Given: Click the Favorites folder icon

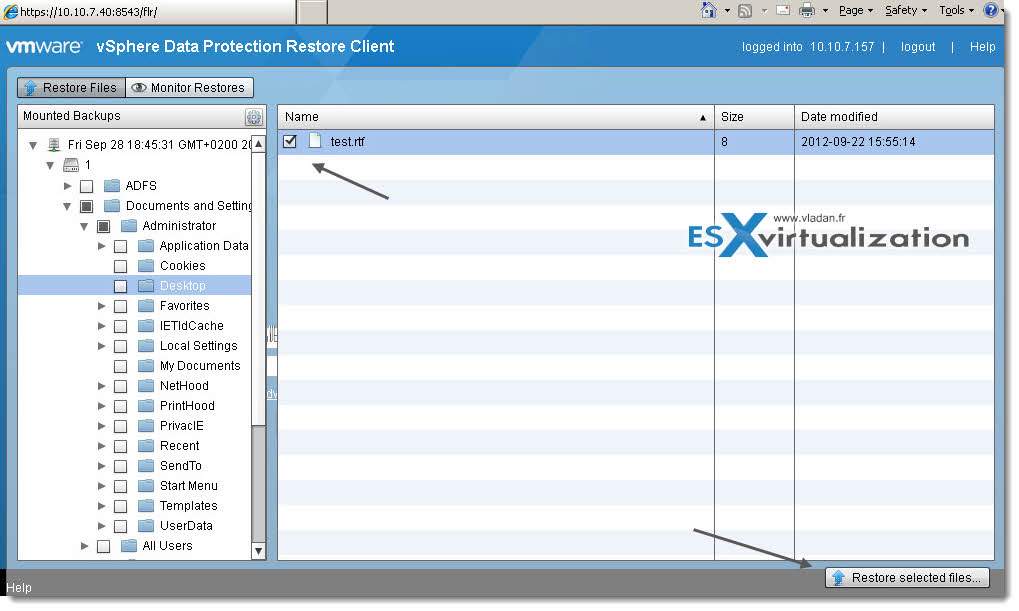Looking at the screenshot, I should pos(146,306).
